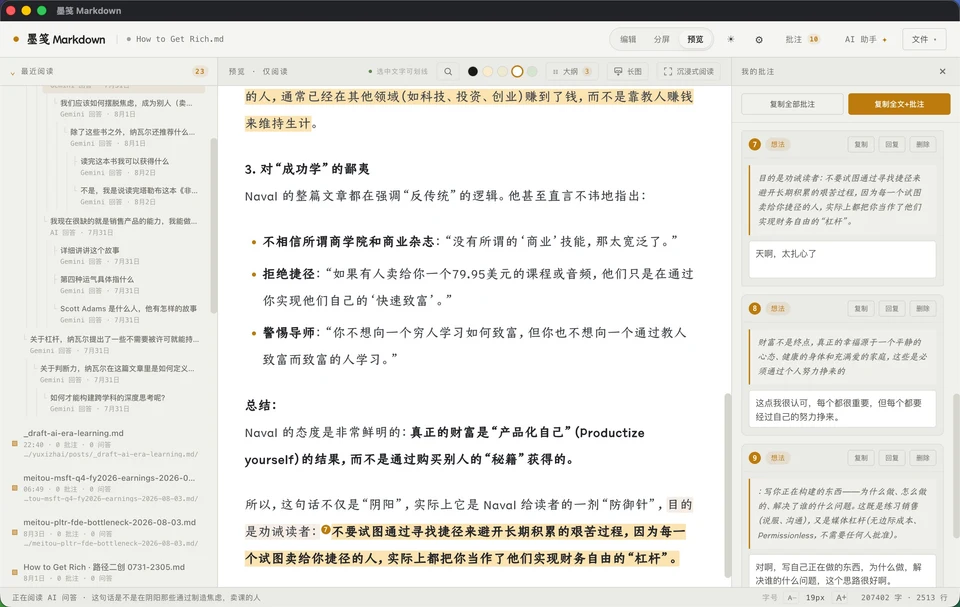
Task: Select the beige highlight color
Action: (x=502, y=72)
